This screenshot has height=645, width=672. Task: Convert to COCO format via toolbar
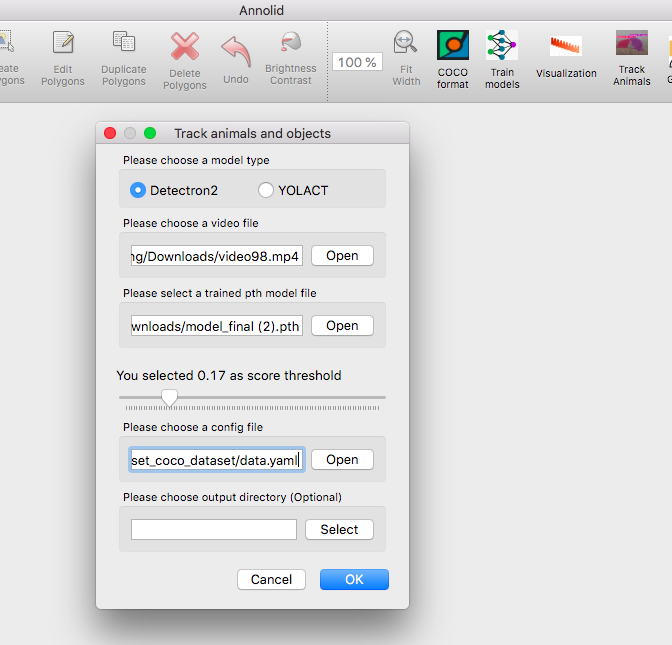[x=453, y=60]
